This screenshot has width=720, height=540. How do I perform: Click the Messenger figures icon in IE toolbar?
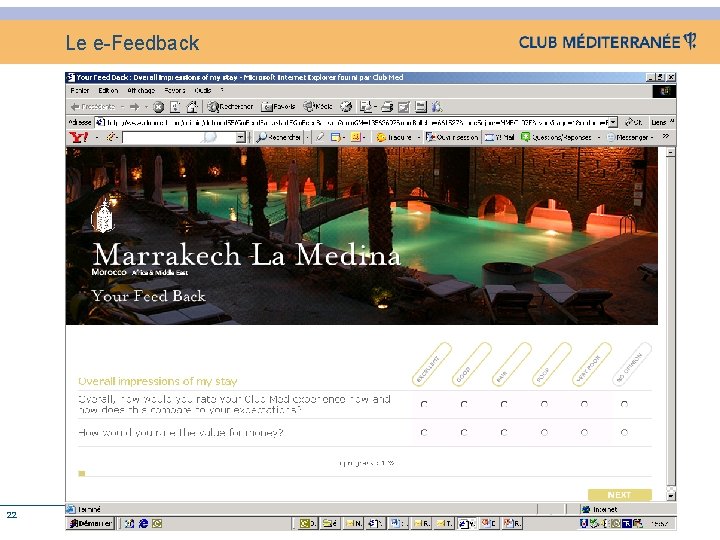437,107
